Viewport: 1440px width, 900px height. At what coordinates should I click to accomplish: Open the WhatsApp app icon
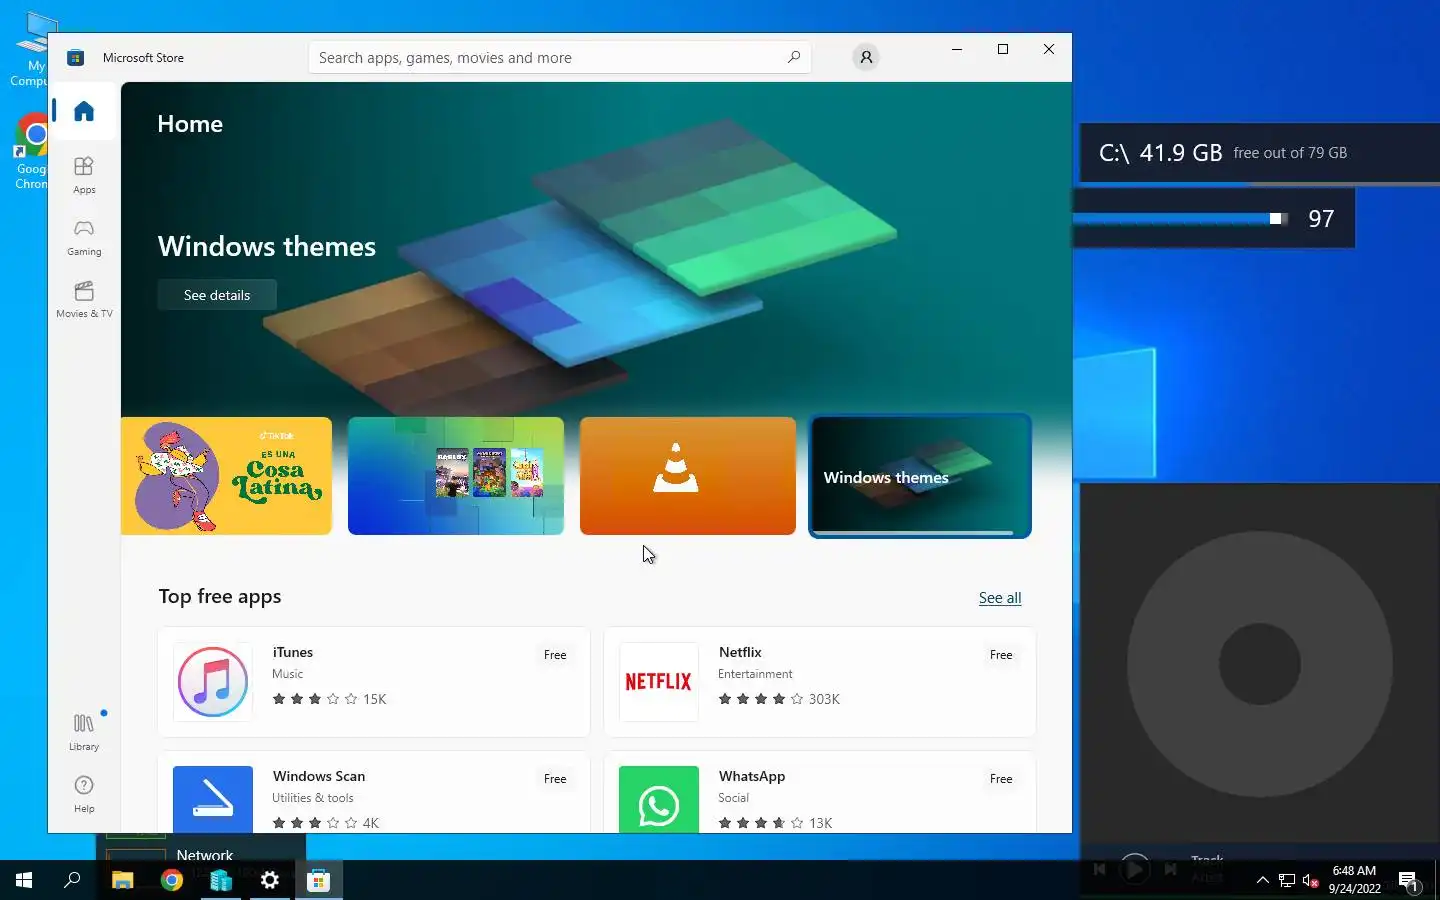pos(659,800)
